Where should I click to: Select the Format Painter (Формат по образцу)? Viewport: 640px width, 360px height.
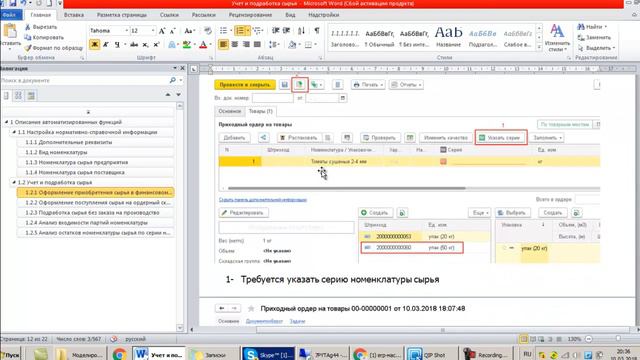(53, 48)
